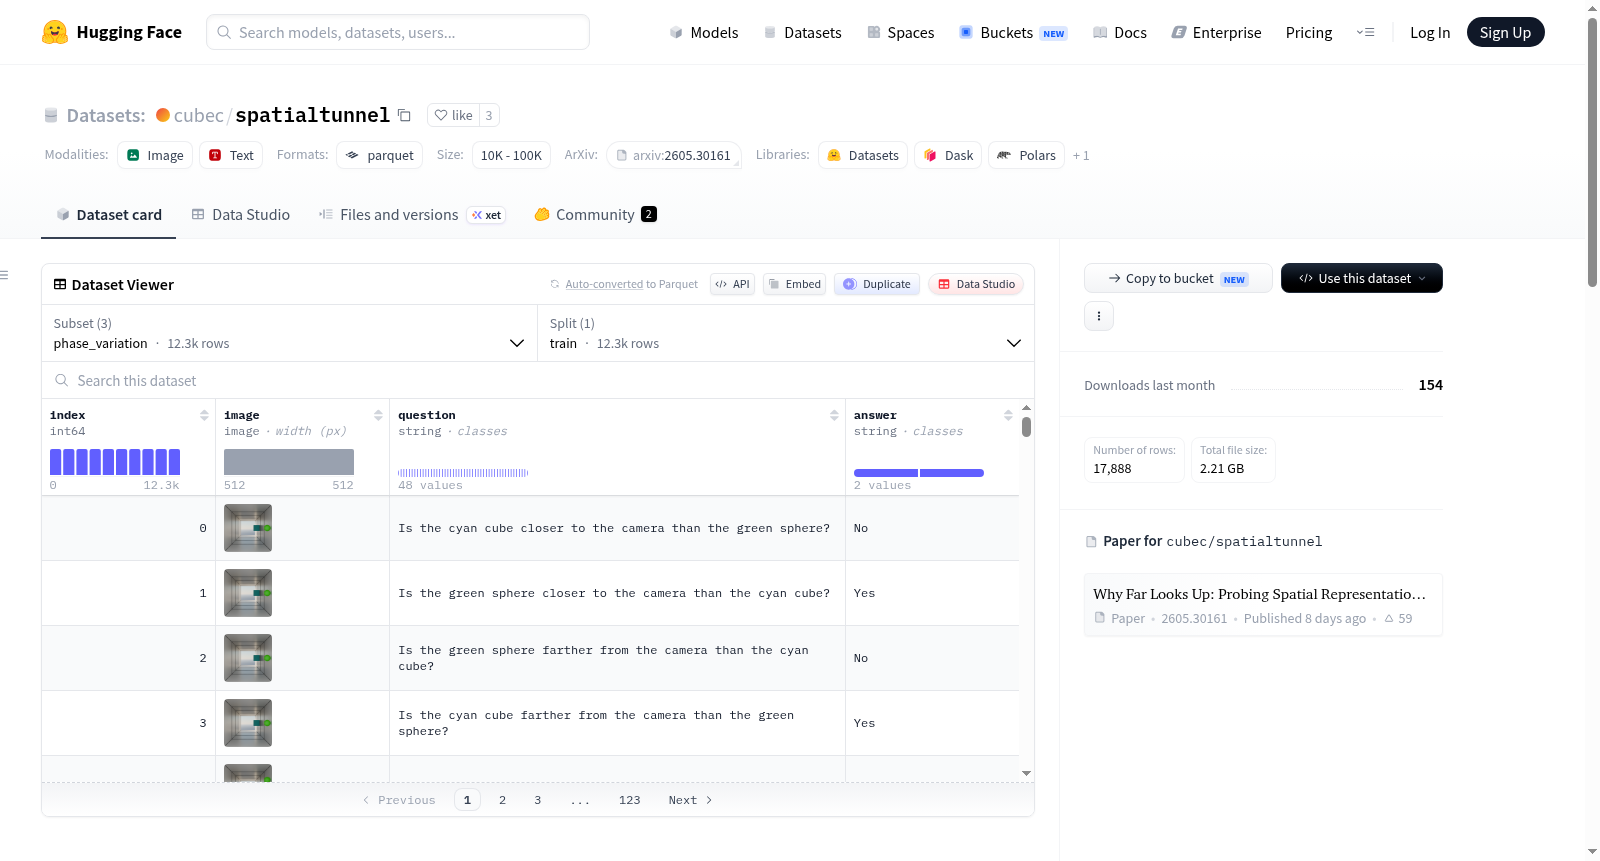Click the Sign Up button
The image size is (1600, 861).
point(1506,32)
